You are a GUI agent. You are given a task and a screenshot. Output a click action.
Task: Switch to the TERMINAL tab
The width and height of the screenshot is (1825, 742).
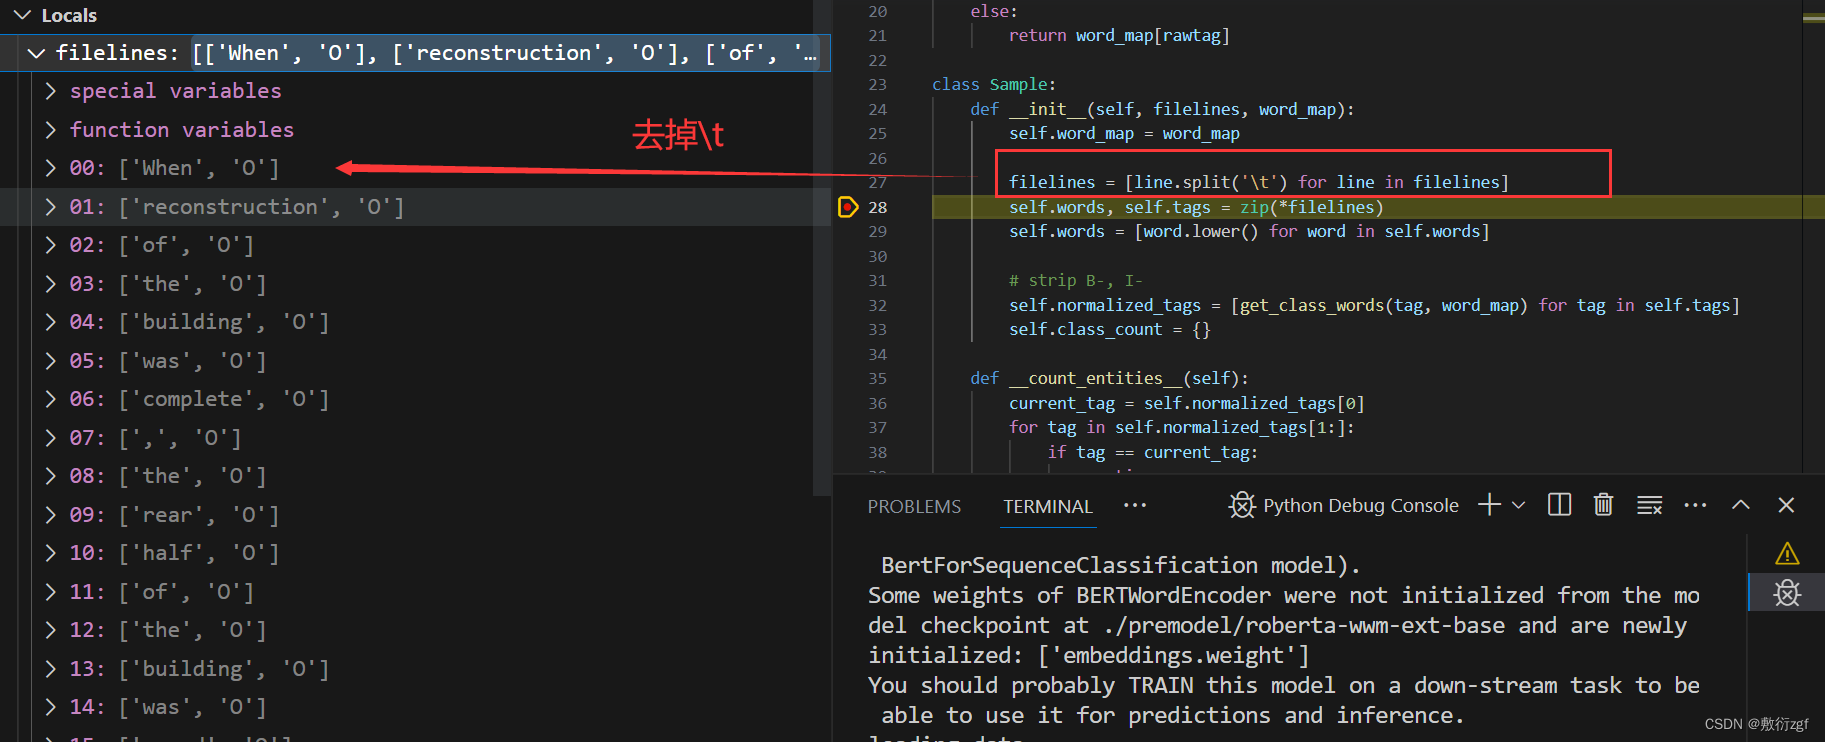pyautogui.click(x=1048, y=507)
